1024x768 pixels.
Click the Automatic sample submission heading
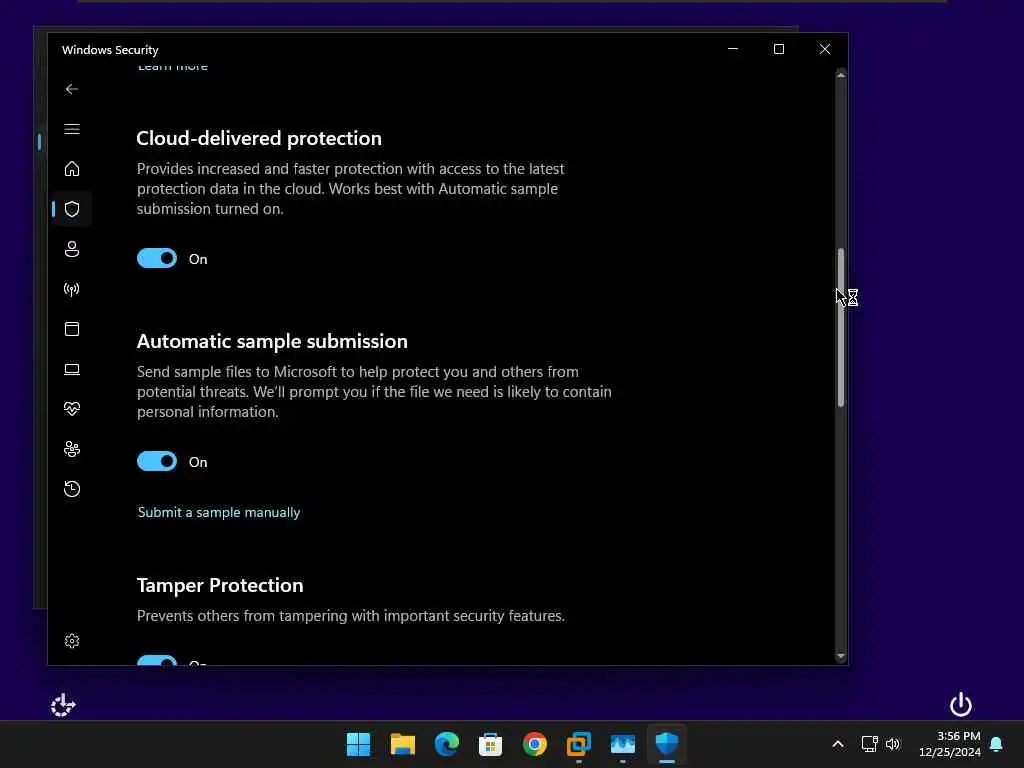[x=272, y=342]
